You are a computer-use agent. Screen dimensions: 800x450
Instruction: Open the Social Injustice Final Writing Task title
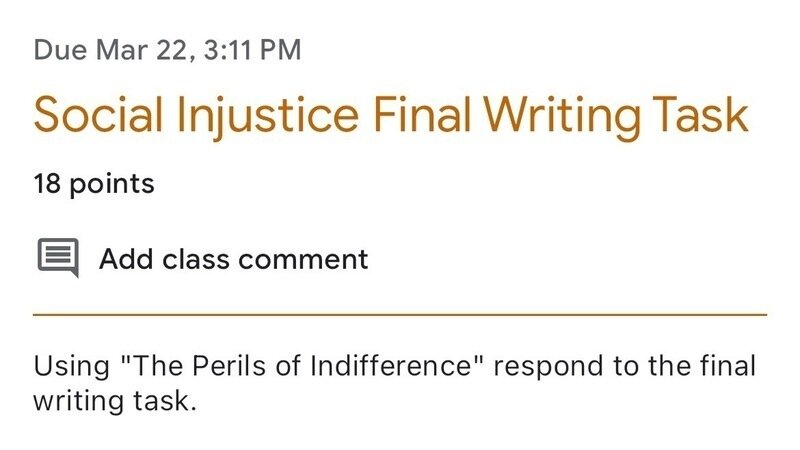point(390,117)
